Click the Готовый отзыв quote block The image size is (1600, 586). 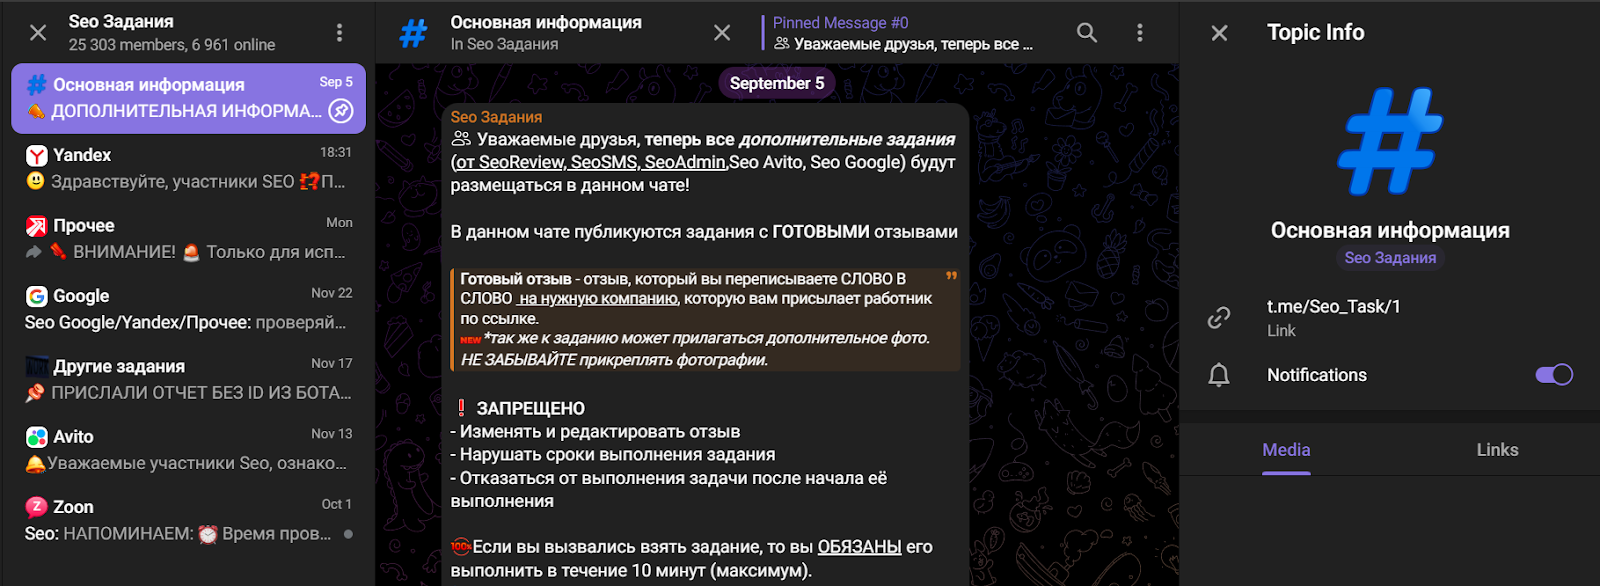click(705, 319)
